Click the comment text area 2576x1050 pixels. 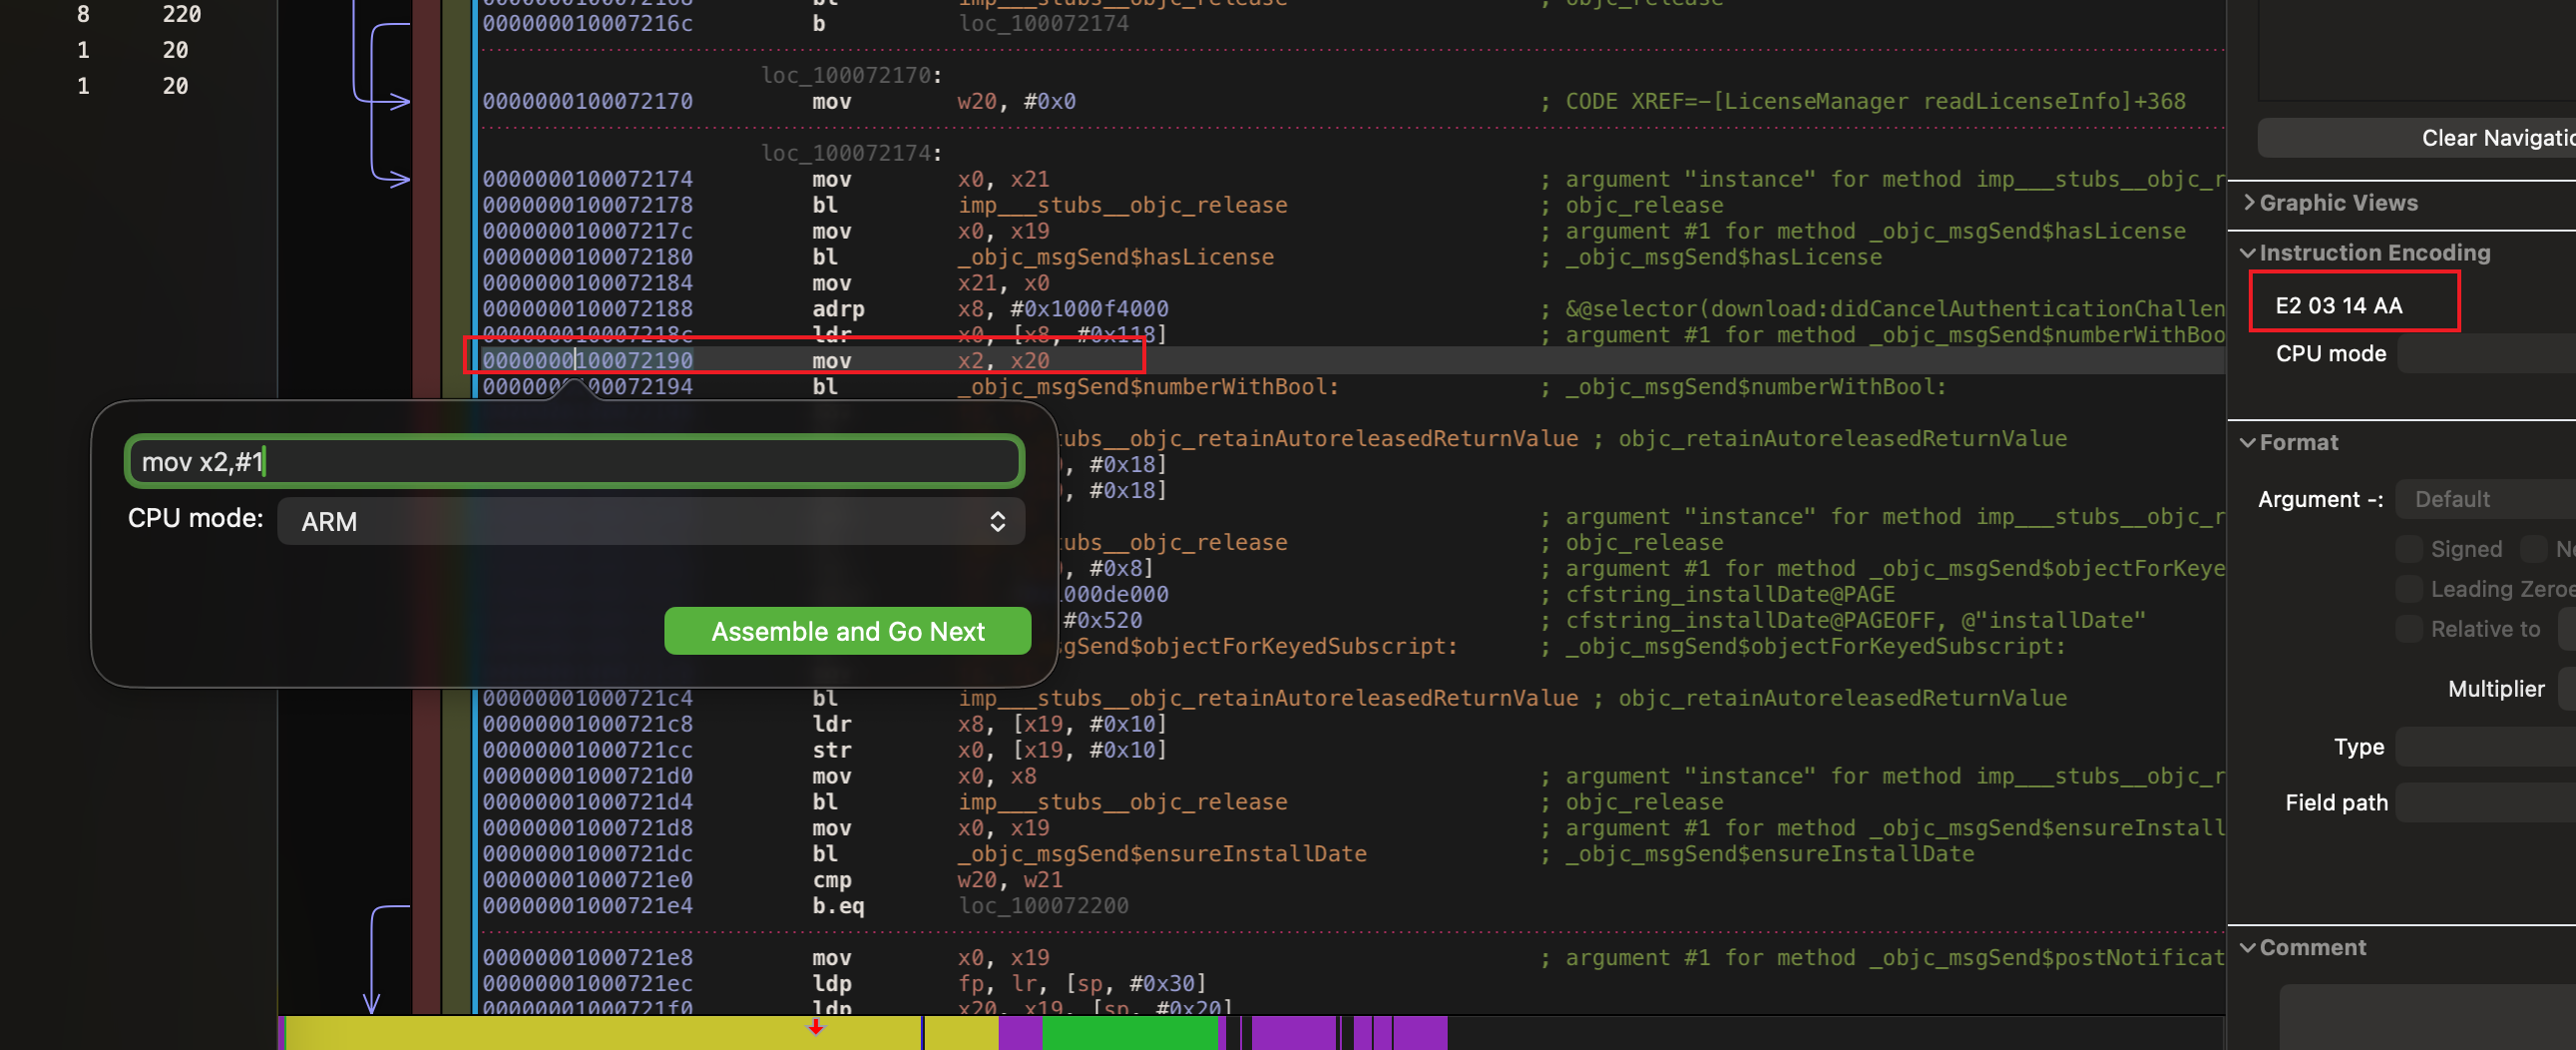(2428, 1017)
